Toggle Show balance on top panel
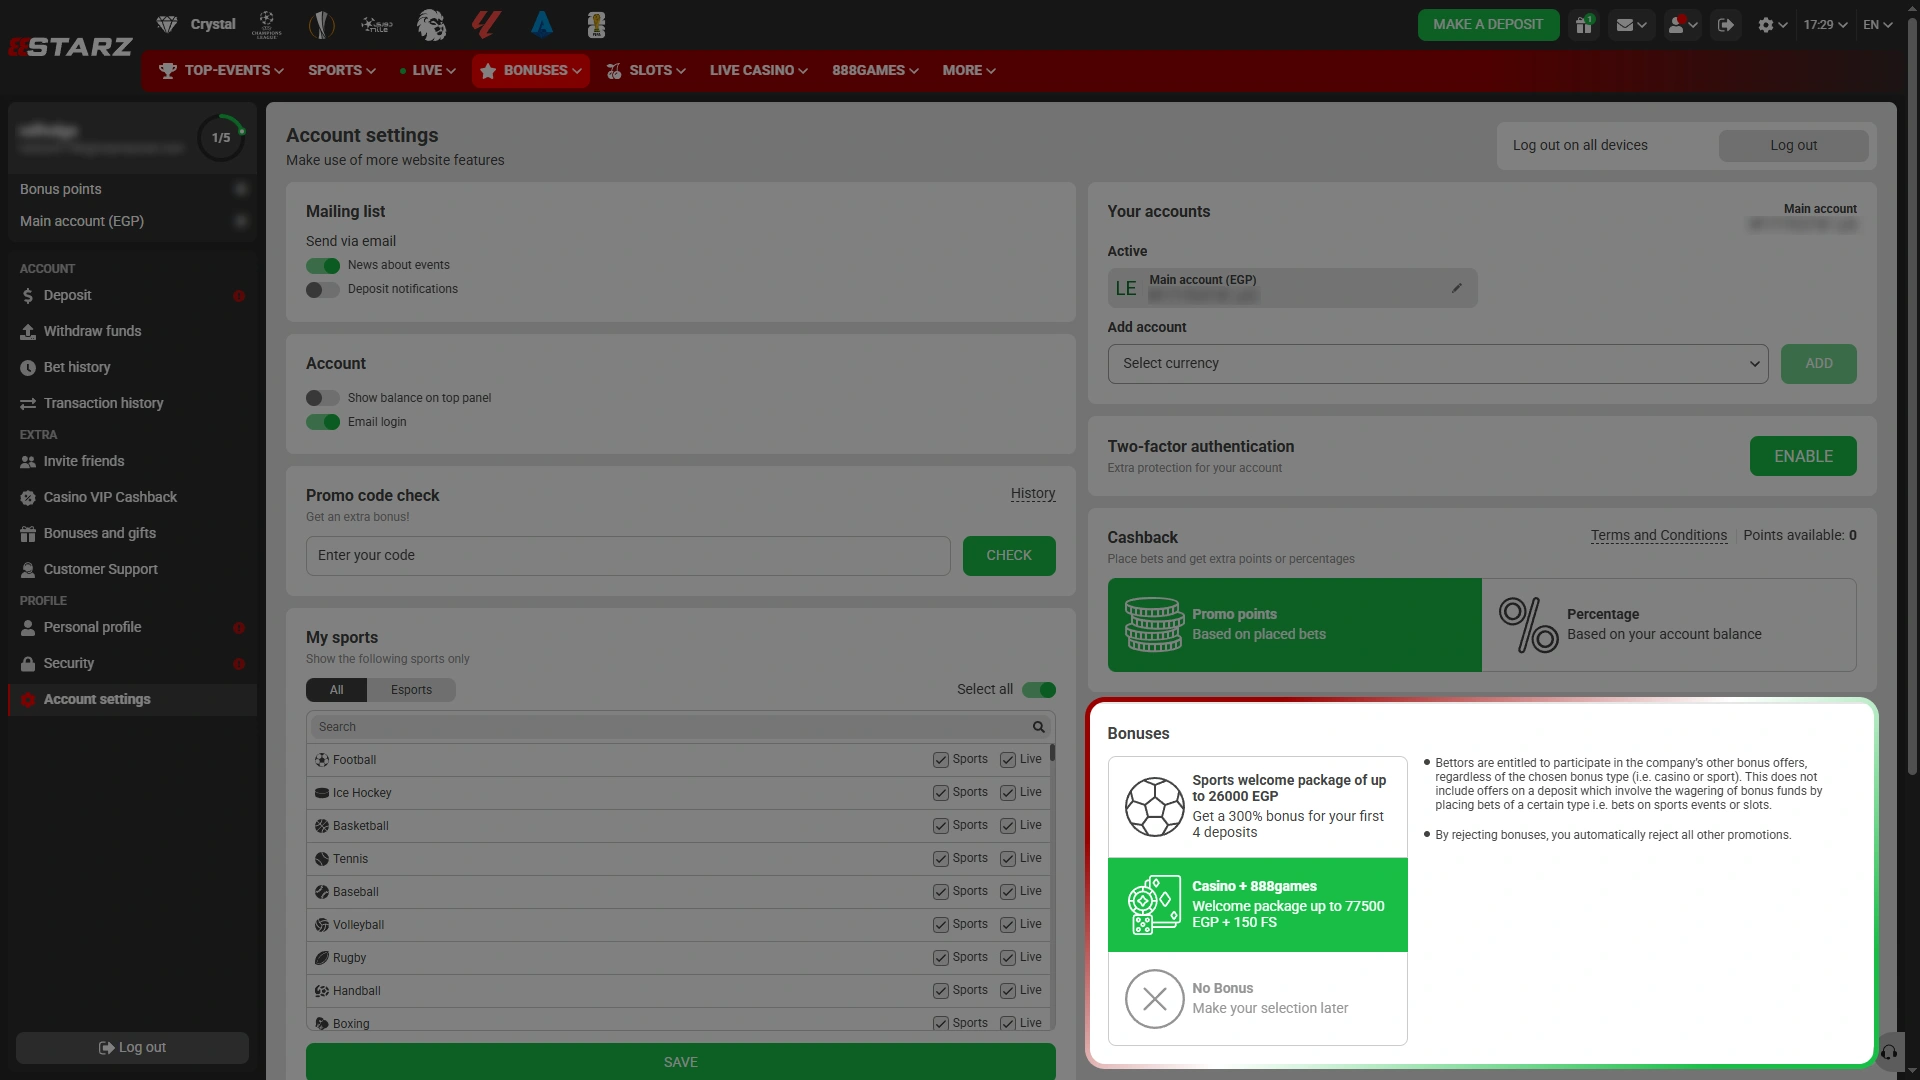This screenshot has width=1920, height=1080. 323,398
